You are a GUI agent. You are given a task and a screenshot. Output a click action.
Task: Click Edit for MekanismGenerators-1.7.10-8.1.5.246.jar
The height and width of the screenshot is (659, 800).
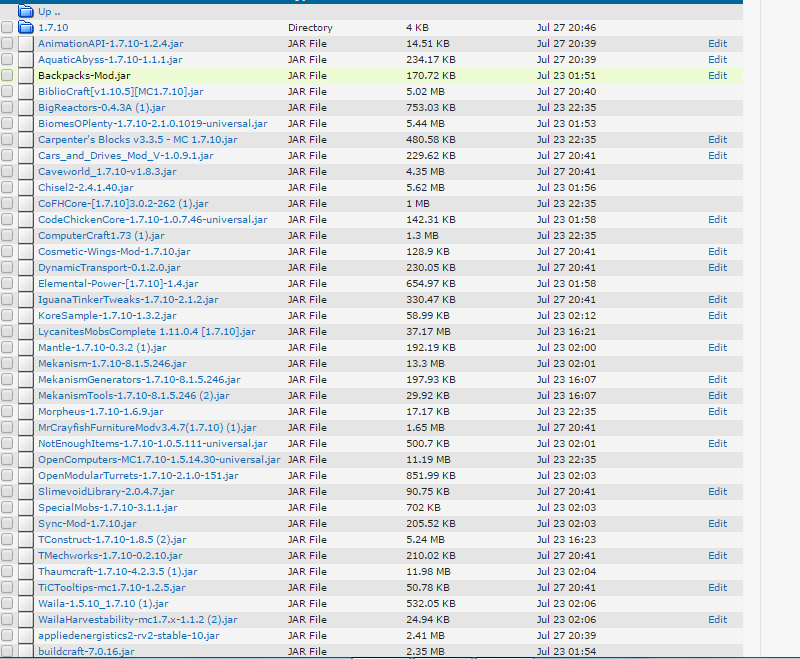click(717, 379)
